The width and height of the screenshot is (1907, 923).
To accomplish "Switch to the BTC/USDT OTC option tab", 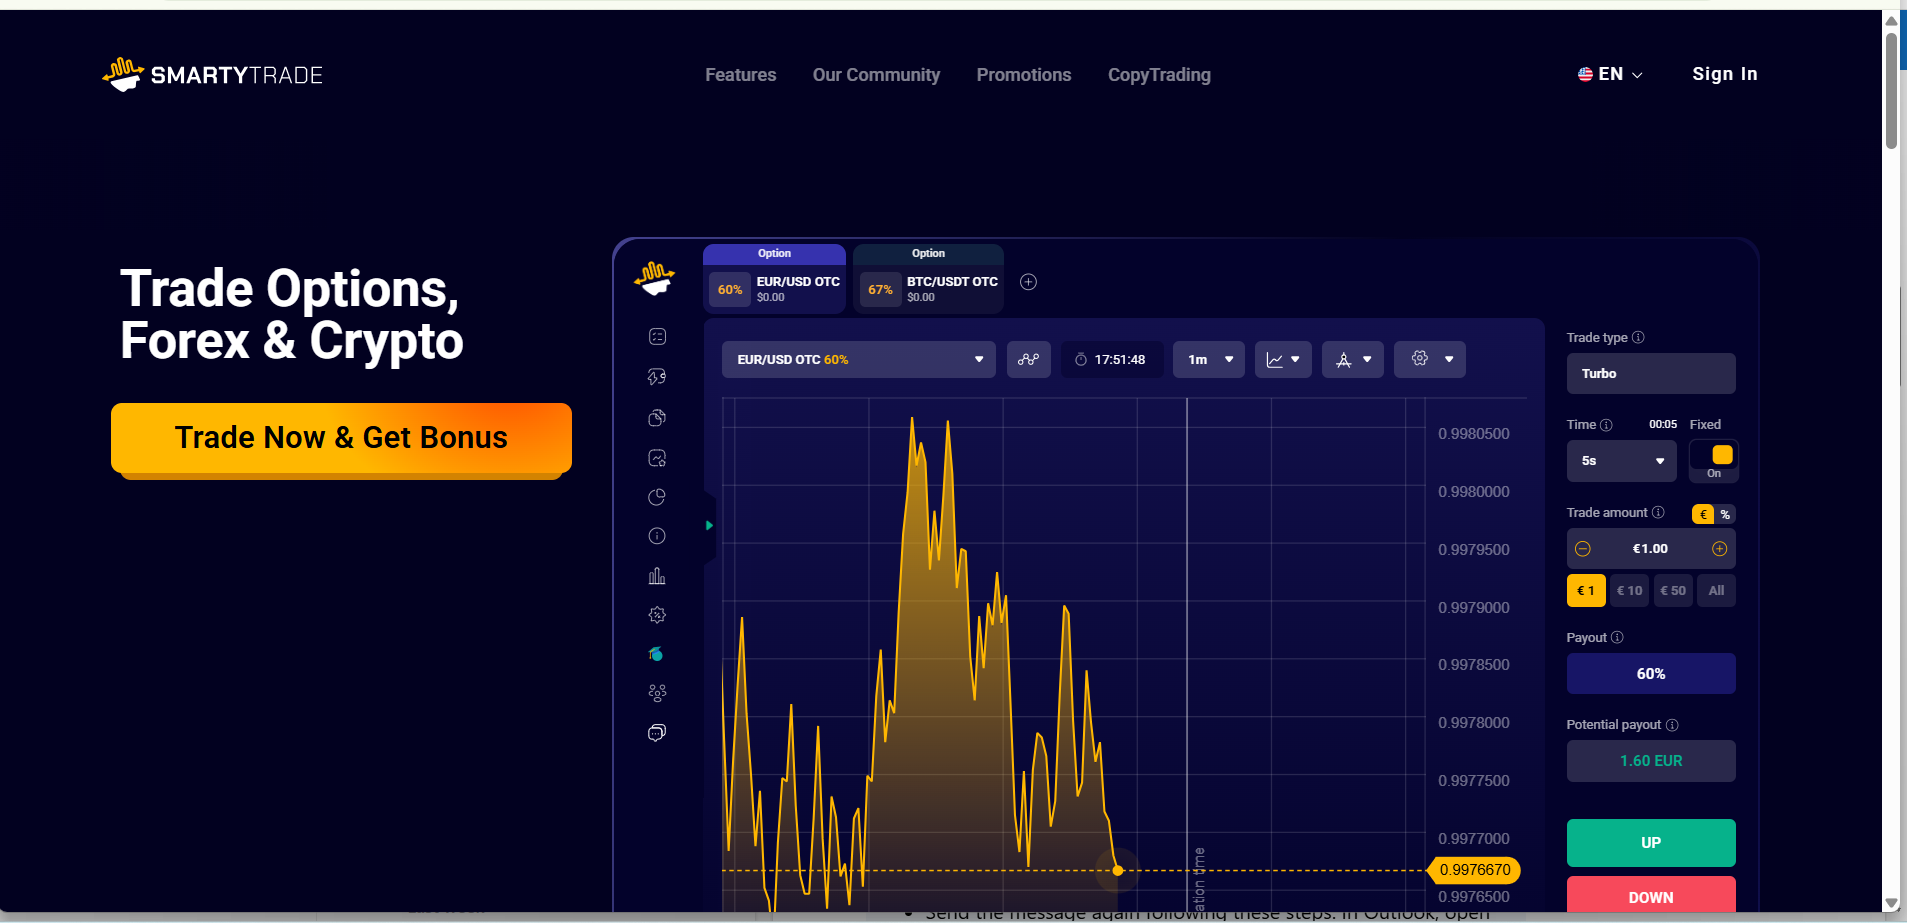I will point(928,279).
